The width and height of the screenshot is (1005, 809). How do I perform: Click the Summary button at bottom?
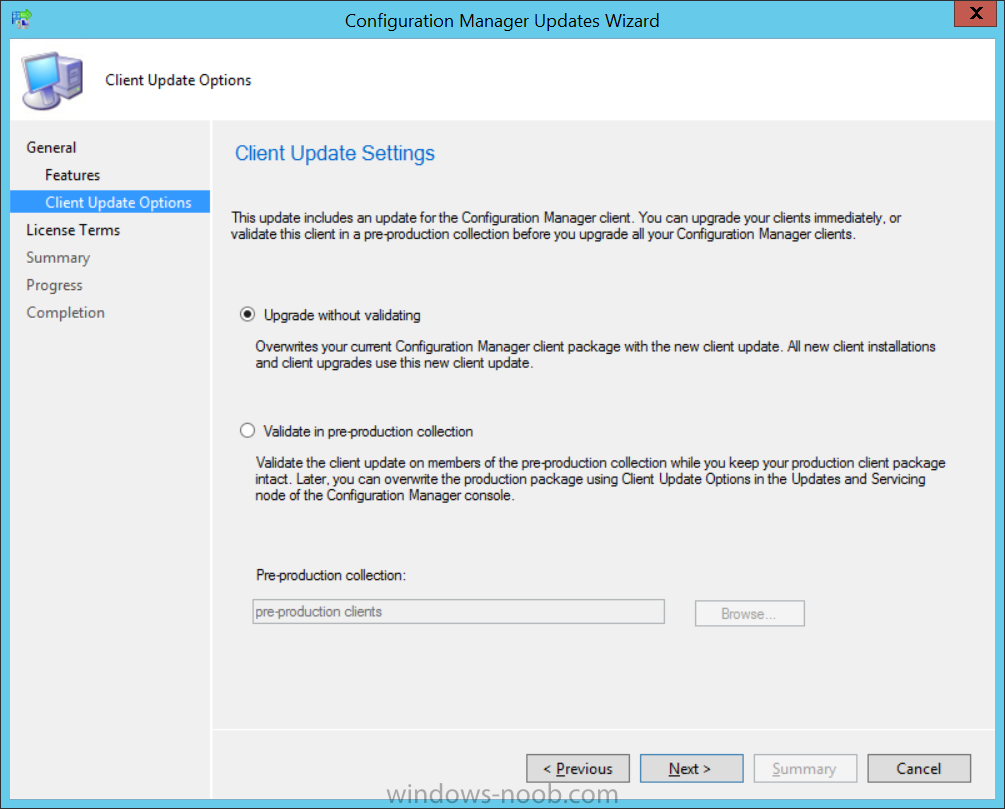point(805,768)
